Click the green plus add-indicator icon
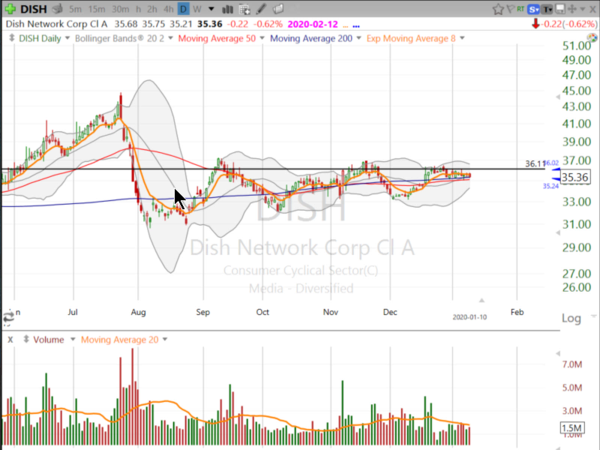The image size is (600, 450). click(10, 9)
